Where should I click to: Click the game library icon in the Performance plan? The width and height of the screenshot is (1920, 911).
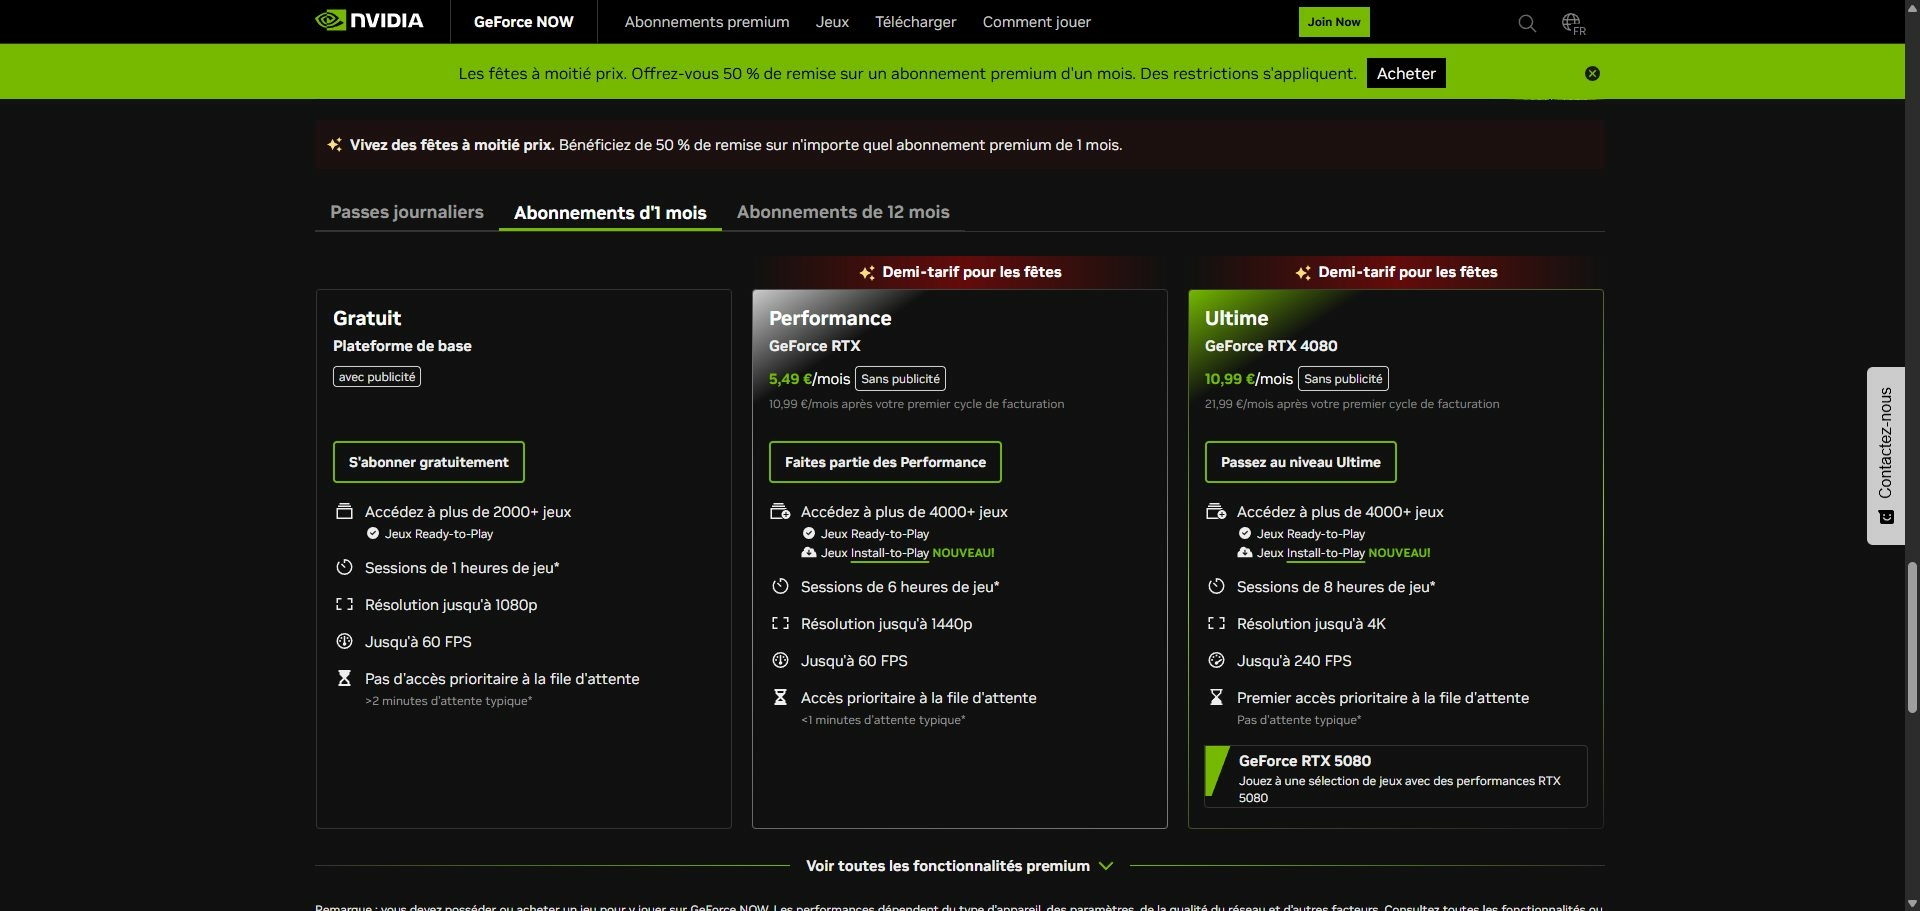coord(781,511)
